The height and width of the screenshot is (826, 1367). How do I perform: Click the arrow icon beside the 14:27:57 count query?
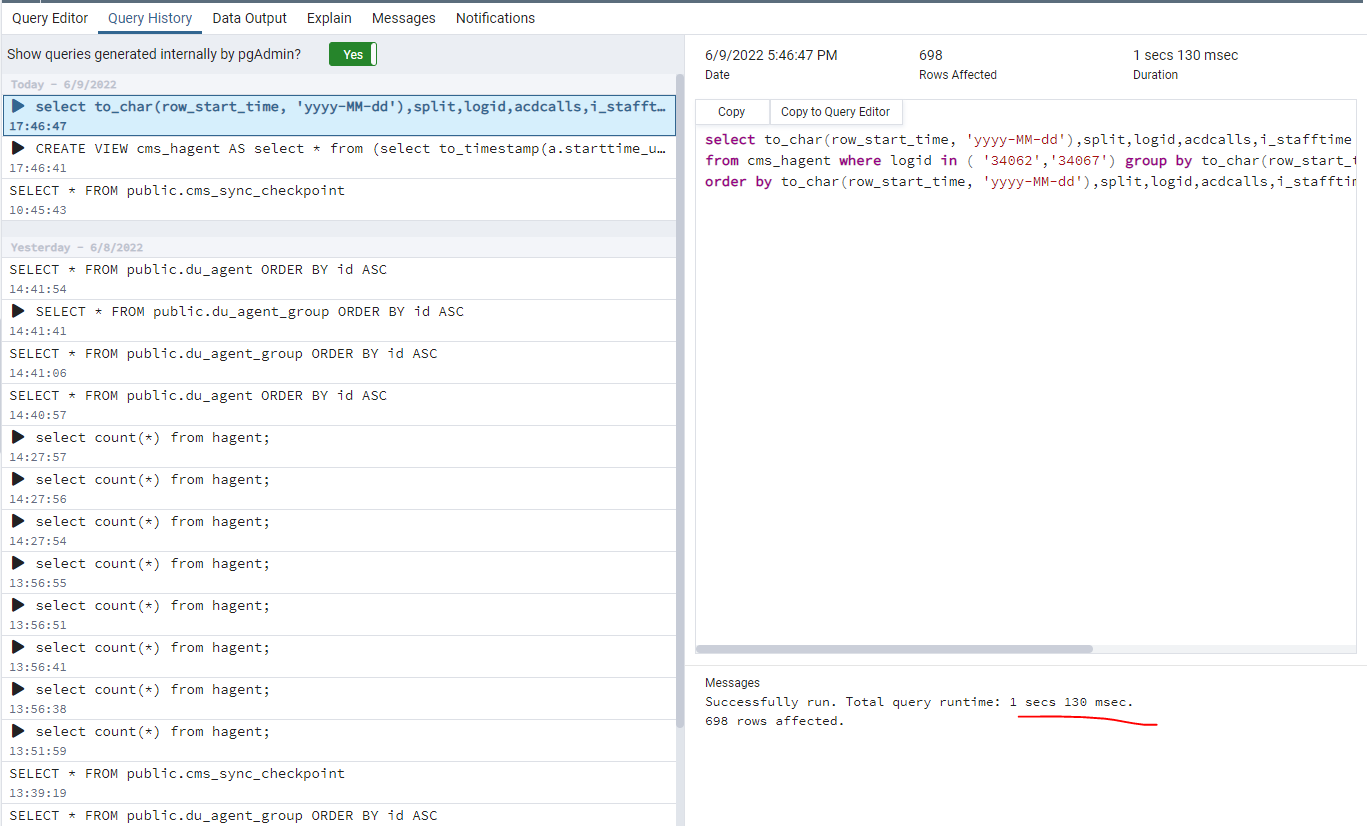(19, 437)
